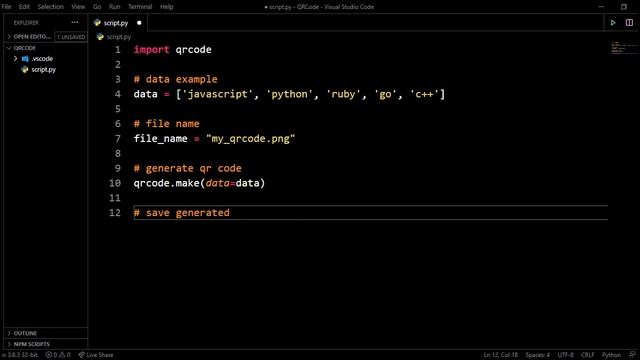
Task: Click line number 10 in gutter
Action: click(115, 183)
